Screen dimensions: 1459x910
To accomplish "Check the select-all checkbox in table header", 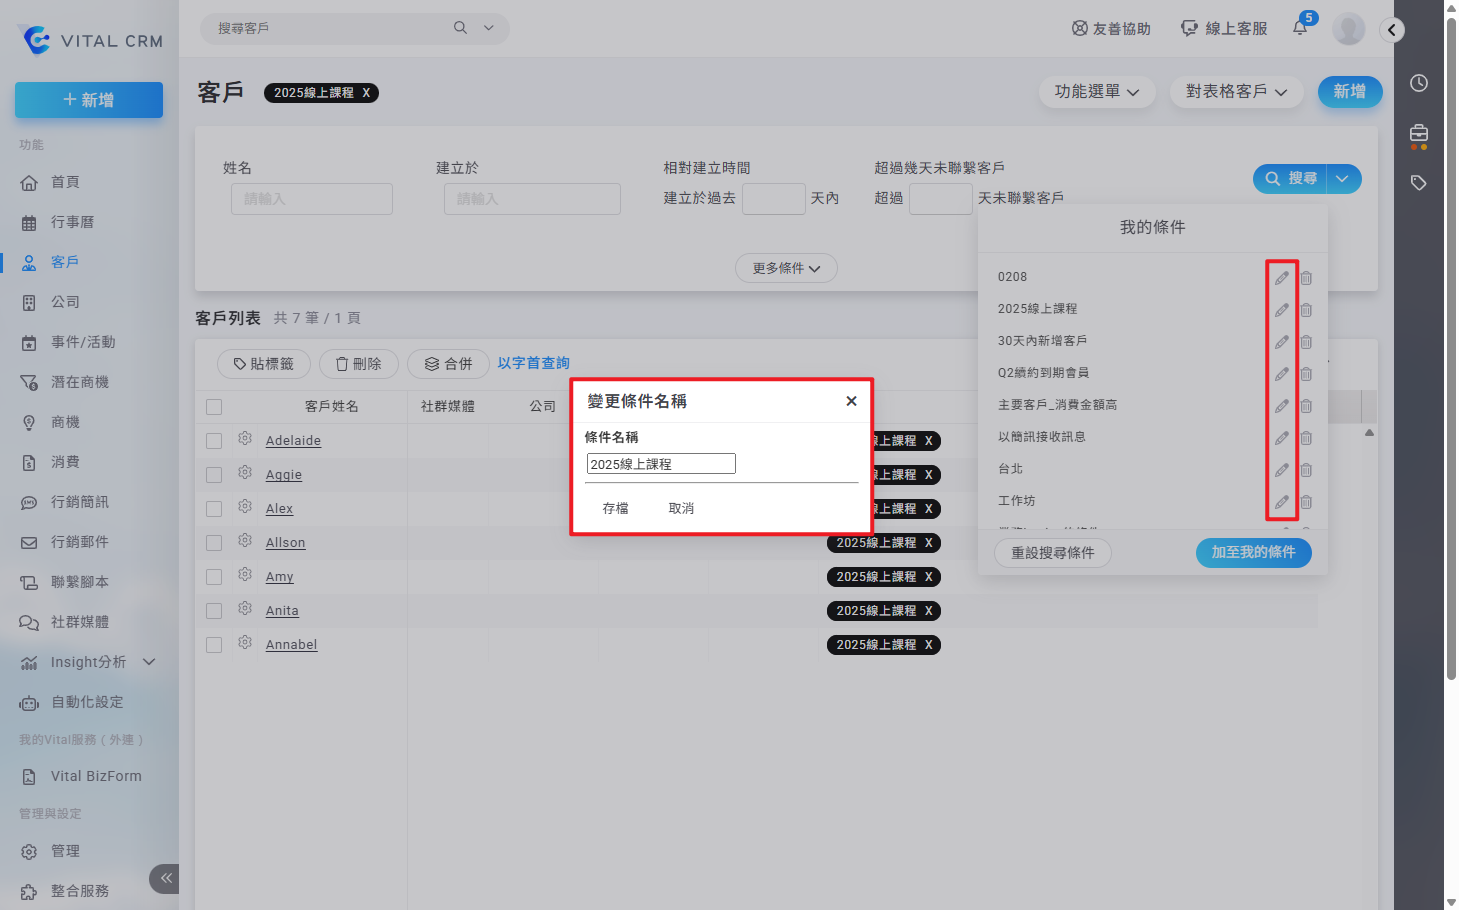I will coord(214,407).
